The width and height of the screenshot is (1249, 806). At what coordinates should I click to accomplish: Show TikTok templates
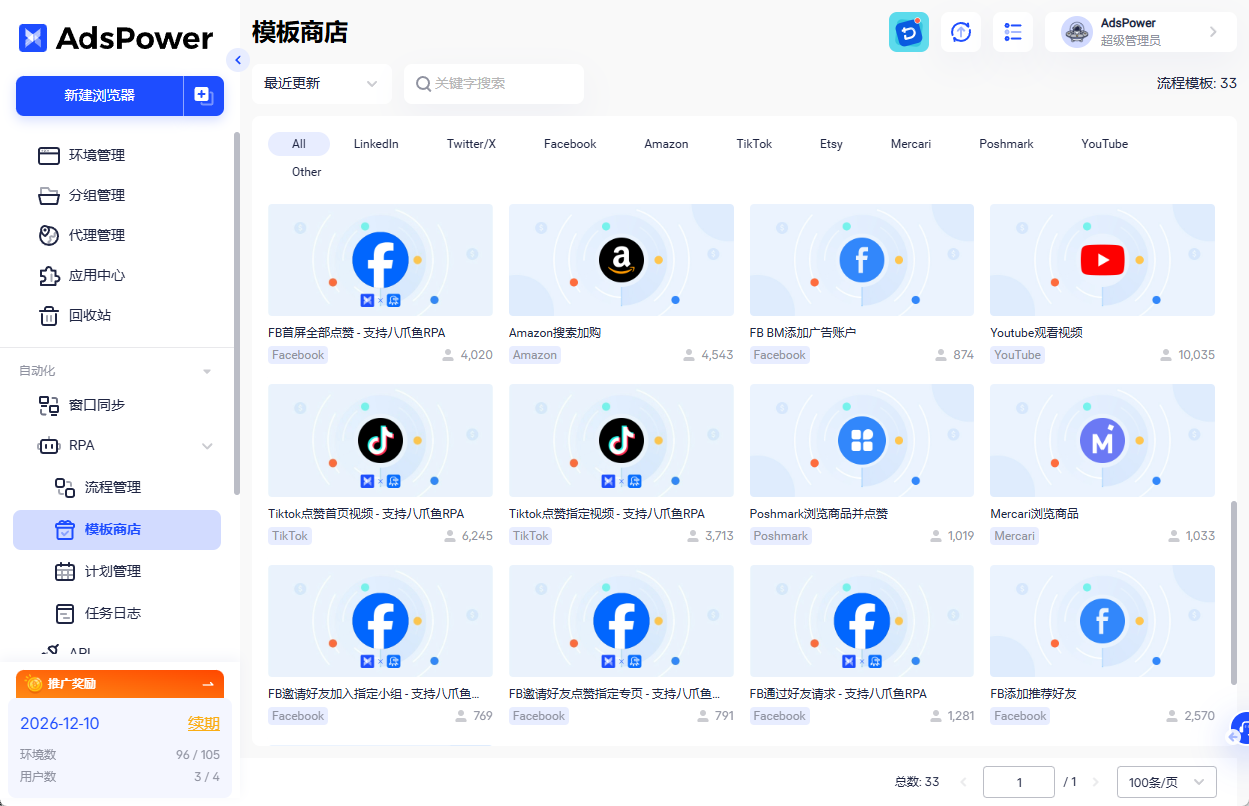[754, 144]
